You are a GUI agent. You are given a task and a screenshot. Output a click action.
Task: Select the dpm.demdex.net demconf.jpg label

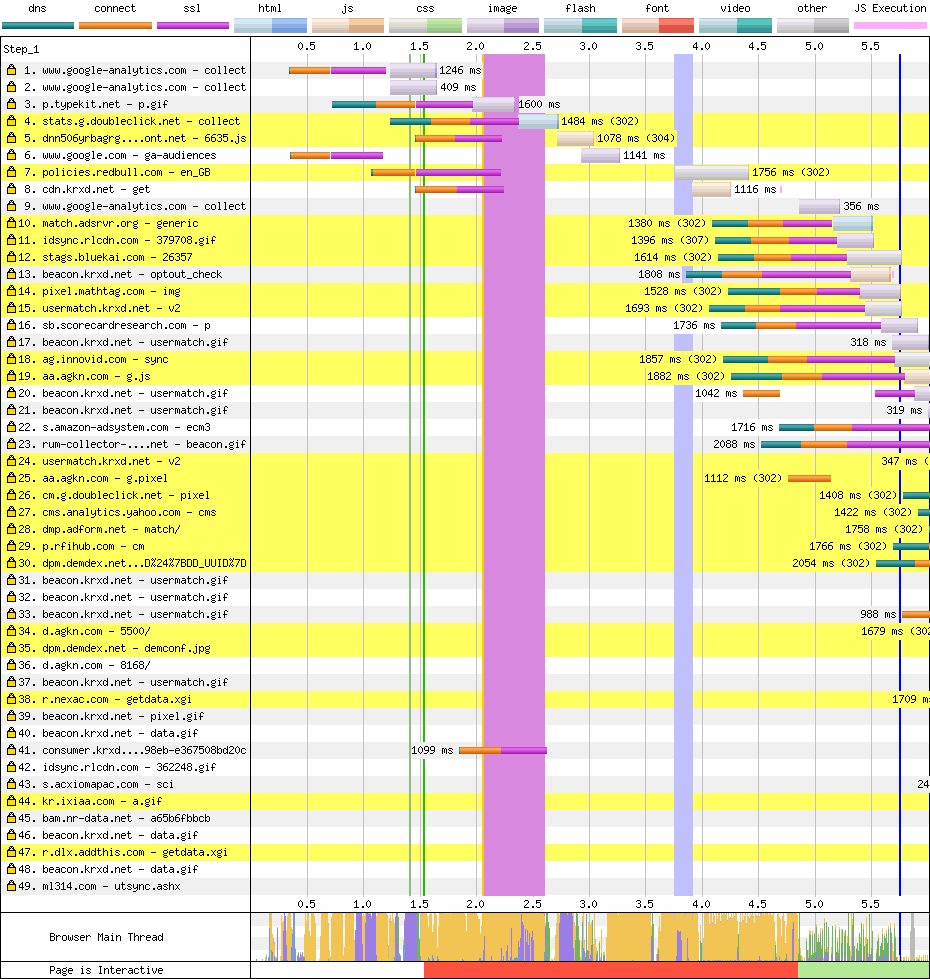coord(126,648)
